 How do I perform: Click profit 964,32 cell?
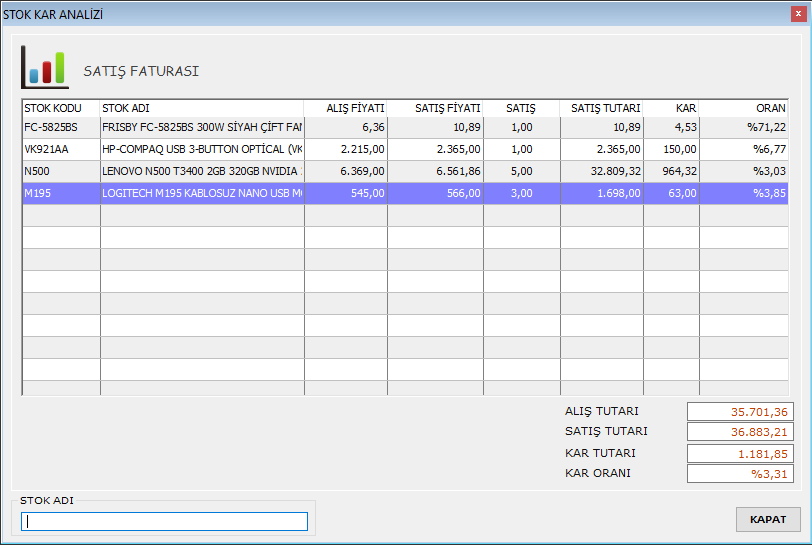pyautogui.click(x=671, y=171)
